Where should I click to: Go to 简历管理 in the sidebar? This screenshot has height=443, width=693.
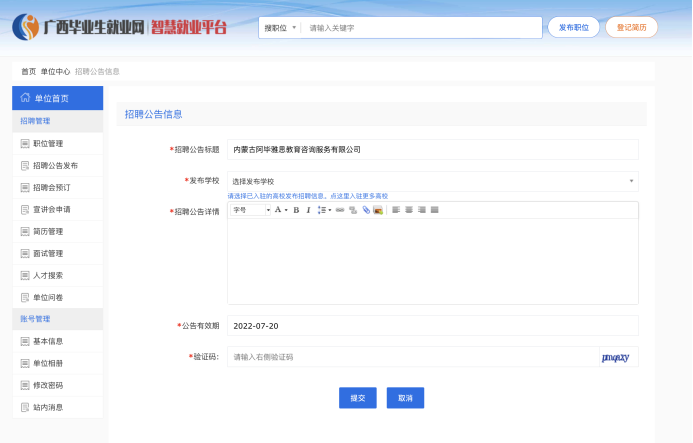tap(47, 231)
